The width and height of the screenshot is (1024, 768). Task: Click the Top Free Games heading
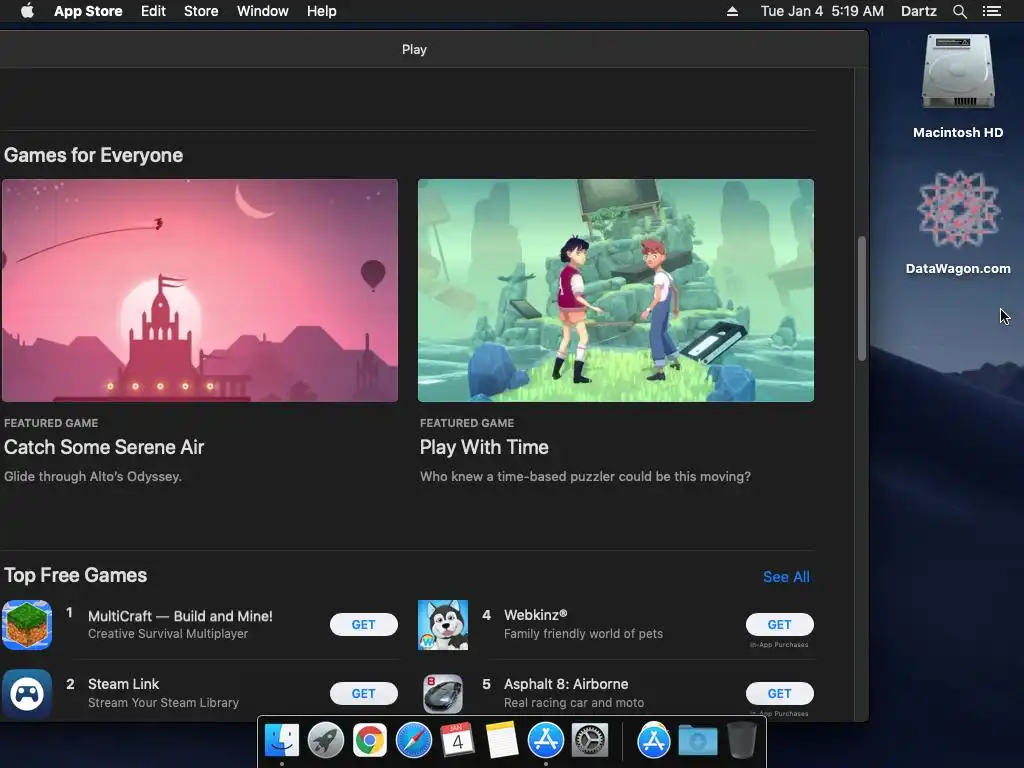pyautogui.click(x=75, y=575)
